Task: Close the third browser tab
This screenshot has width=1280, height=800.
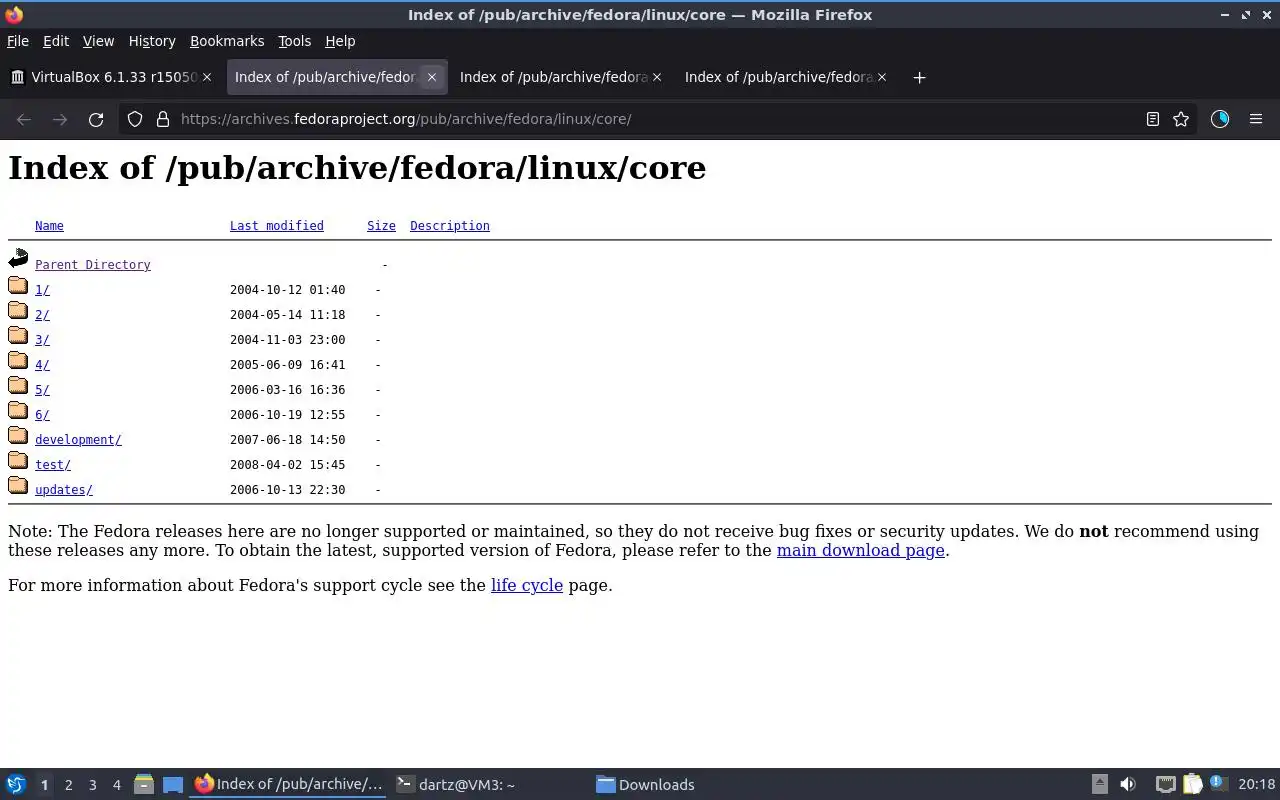Action: 657,77
